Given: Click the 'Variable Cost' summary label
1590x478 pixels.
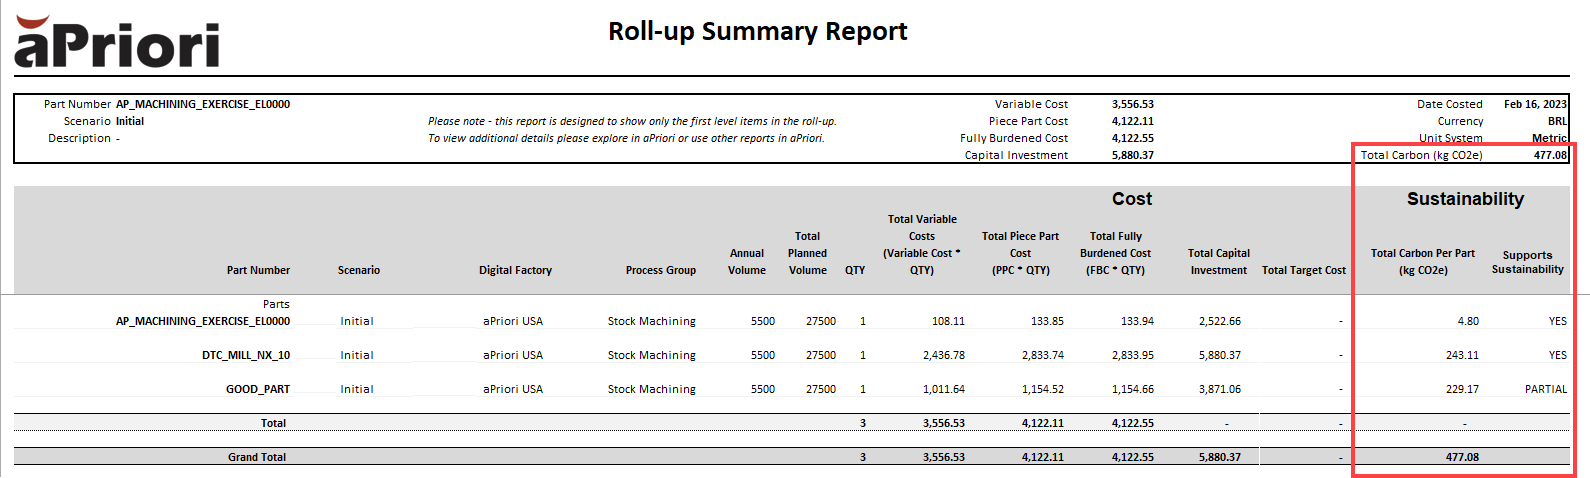Looking at the screenshot, I should pos(1031,104).
